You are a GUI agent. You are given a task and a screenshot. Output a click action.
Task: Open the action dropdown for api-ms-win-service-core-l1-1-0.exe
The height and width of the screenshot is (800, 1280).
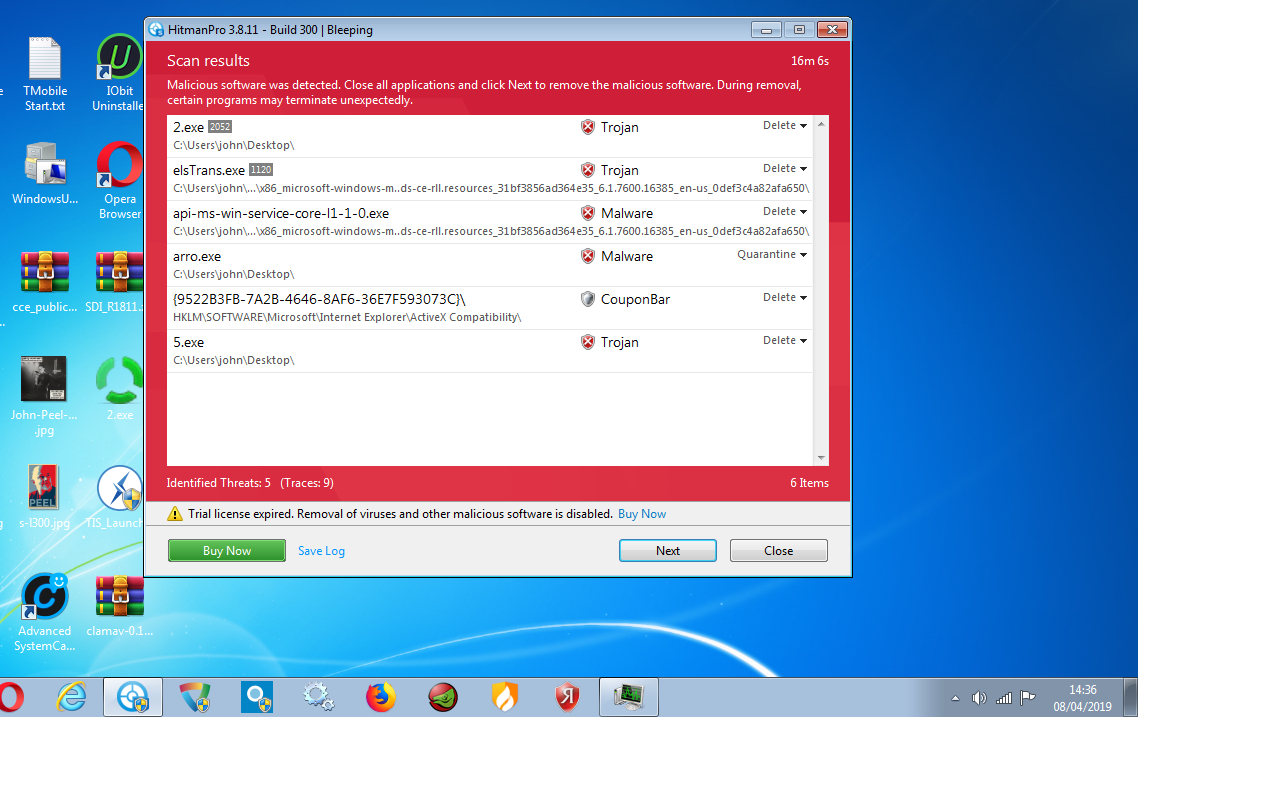click(x=785, y=212)
